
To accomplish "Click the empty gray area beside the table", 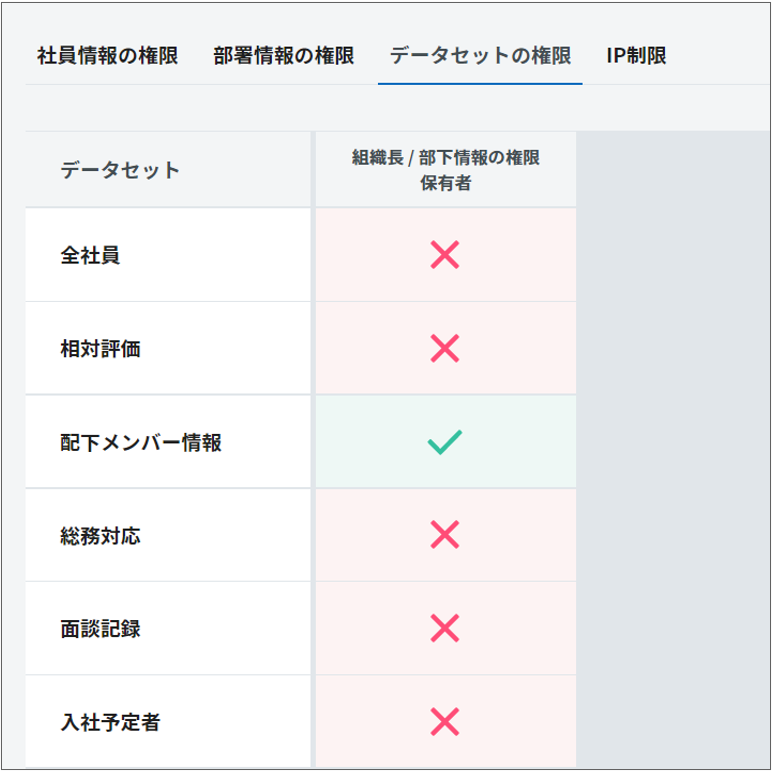I will pos(672,450).
